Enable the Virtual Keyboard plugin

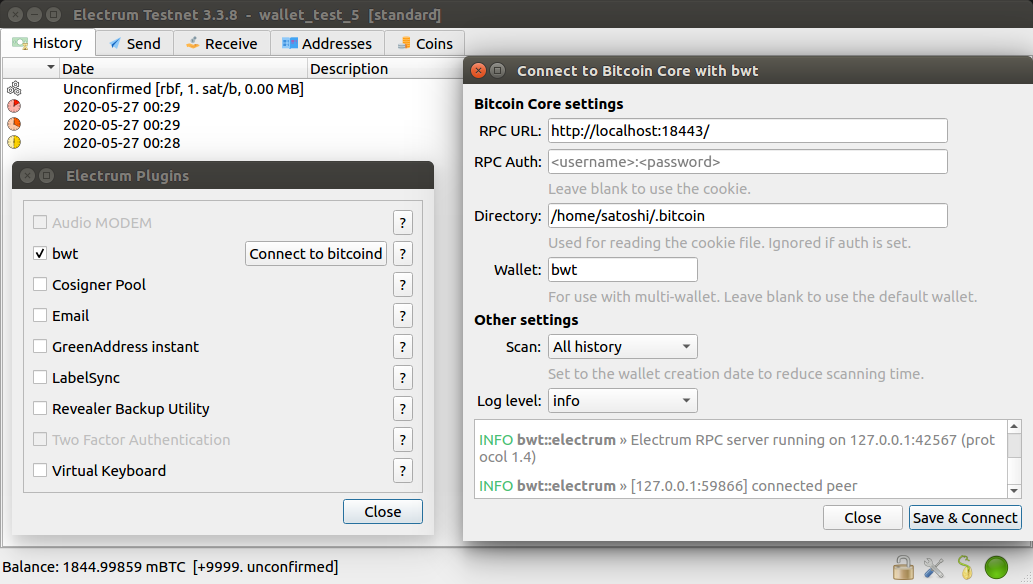40,470
